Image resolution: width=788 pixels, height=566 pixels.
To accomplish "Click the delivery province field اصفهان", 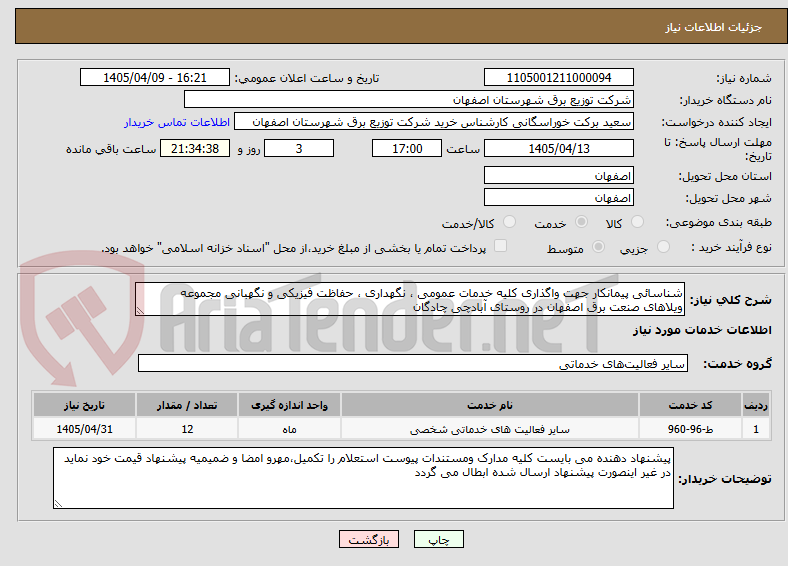I will coord(559,175).
